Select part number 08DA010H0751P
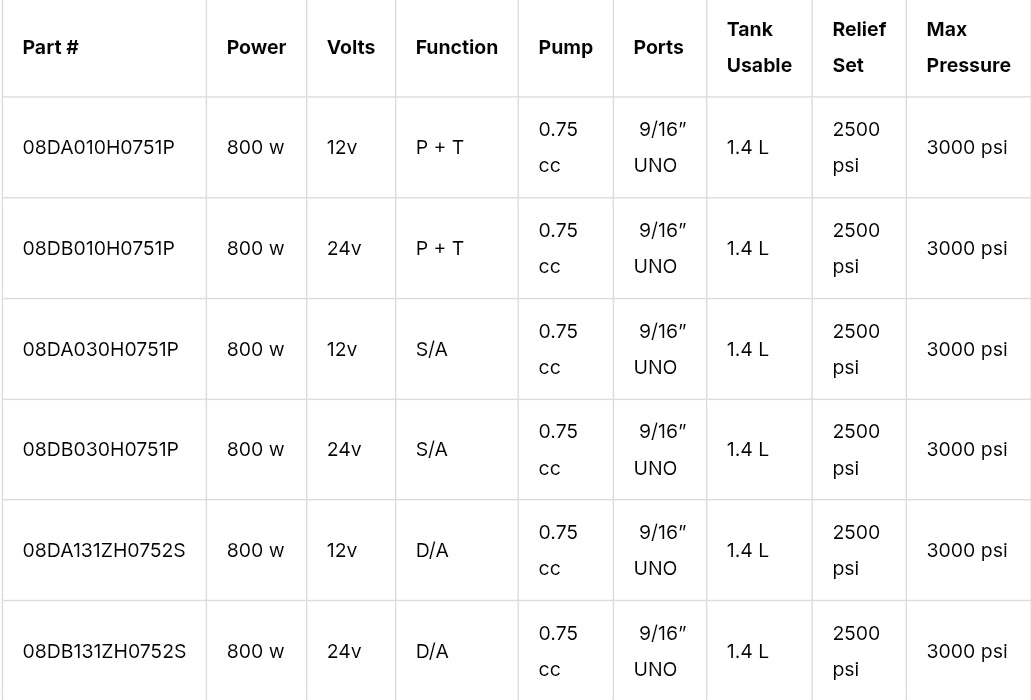The width and height of the screenshot is (1031, 700). [99, 147]
